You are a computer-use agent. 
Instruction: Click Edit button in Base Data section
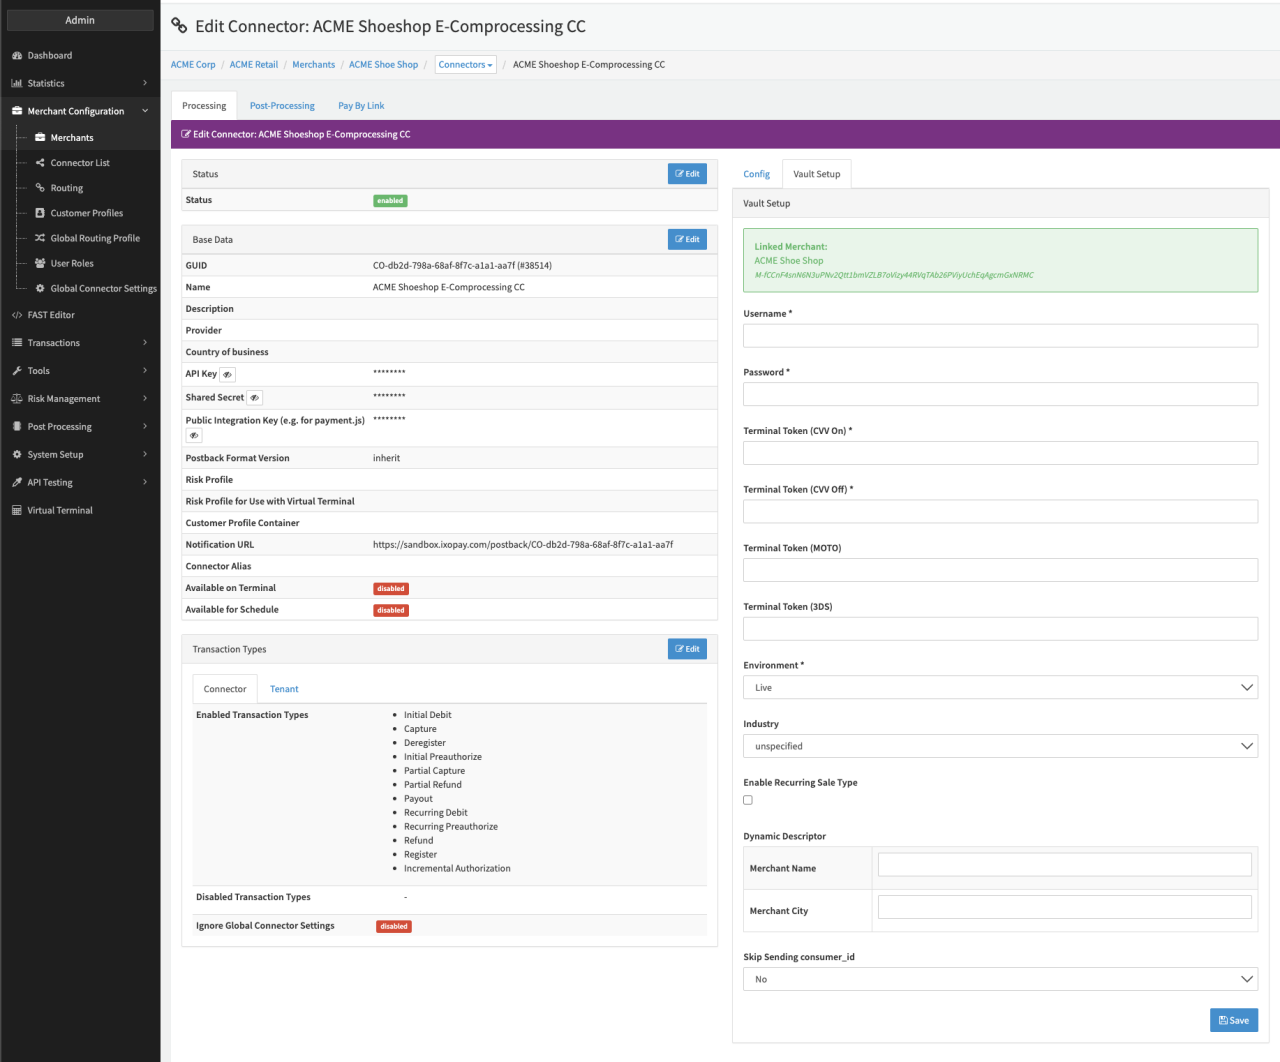coord(687,240)
